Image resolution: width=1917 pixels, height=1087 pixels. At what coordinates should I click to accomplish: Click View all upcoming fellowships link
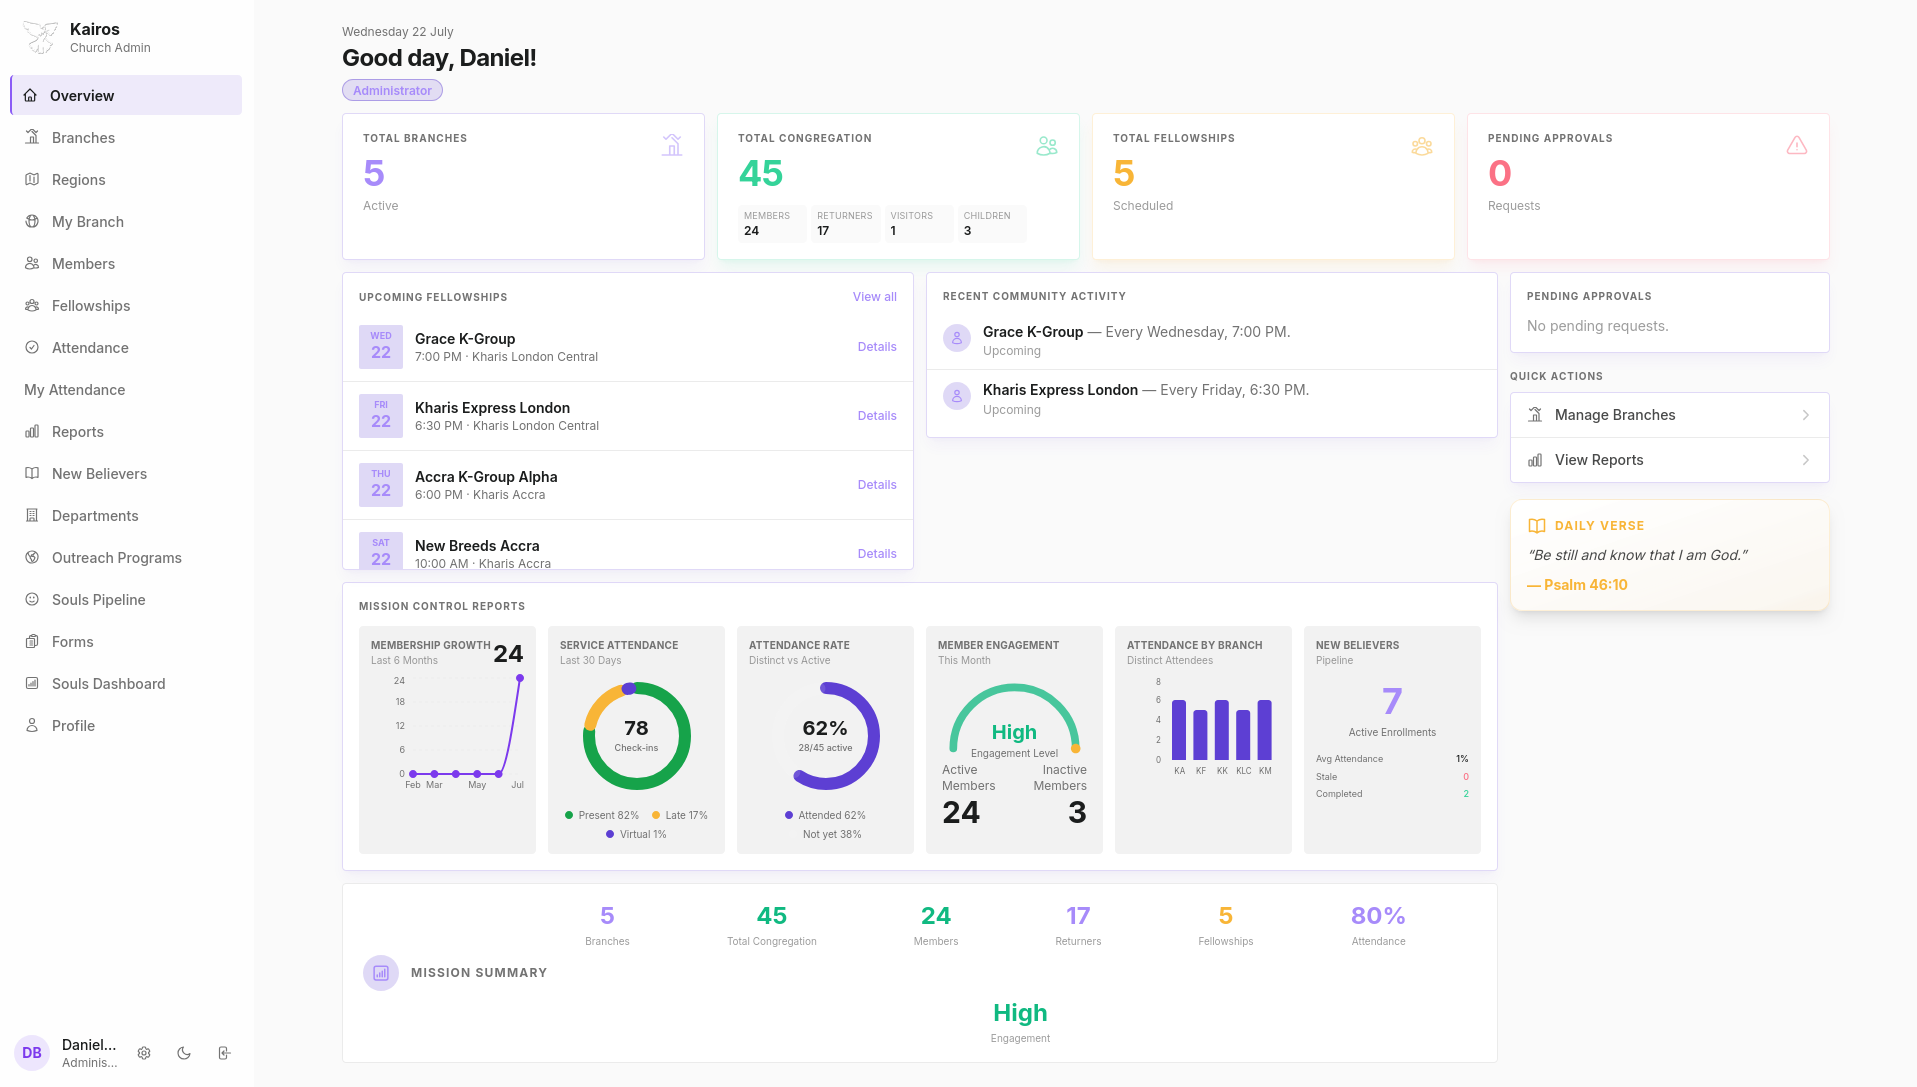pyautogui.click(x=874, y=297)
